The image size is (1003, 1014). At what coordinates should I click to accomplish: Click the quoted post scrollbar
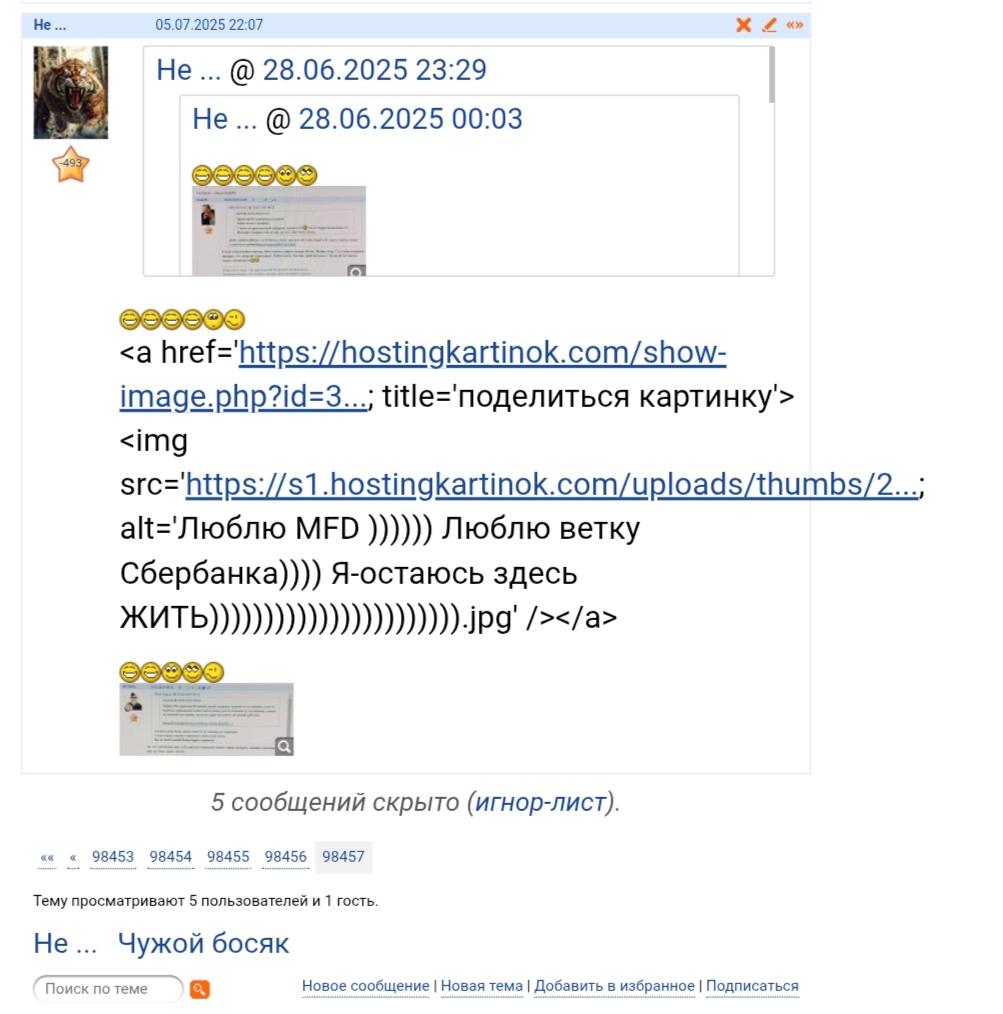click(771, 75)
